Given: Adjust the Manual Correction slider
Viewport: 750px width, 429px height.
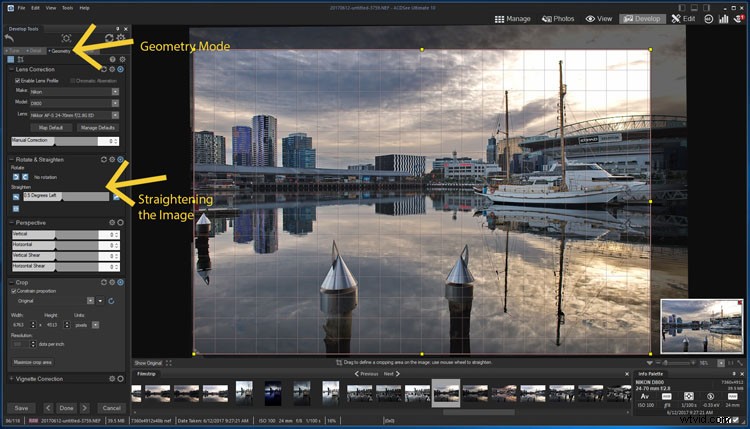Looking at the screenshot, I should tap(55, 141).
